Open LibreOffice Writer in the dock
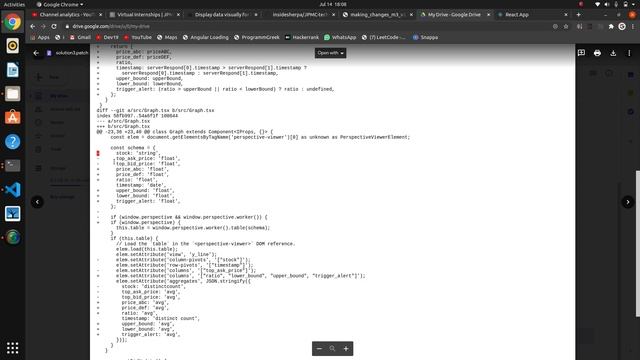 point(12,70)
